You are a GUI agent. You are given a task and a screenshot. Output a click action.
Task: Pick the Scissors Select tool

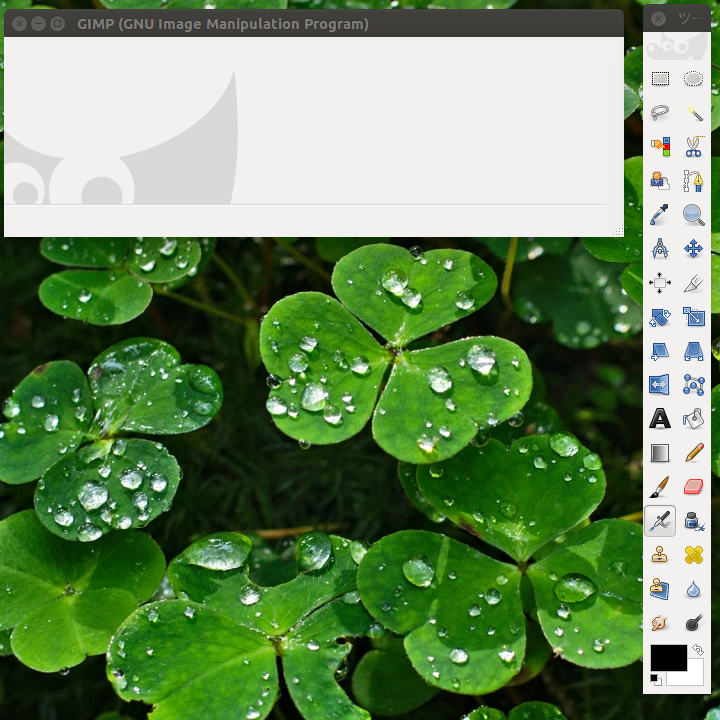(693, 147)
